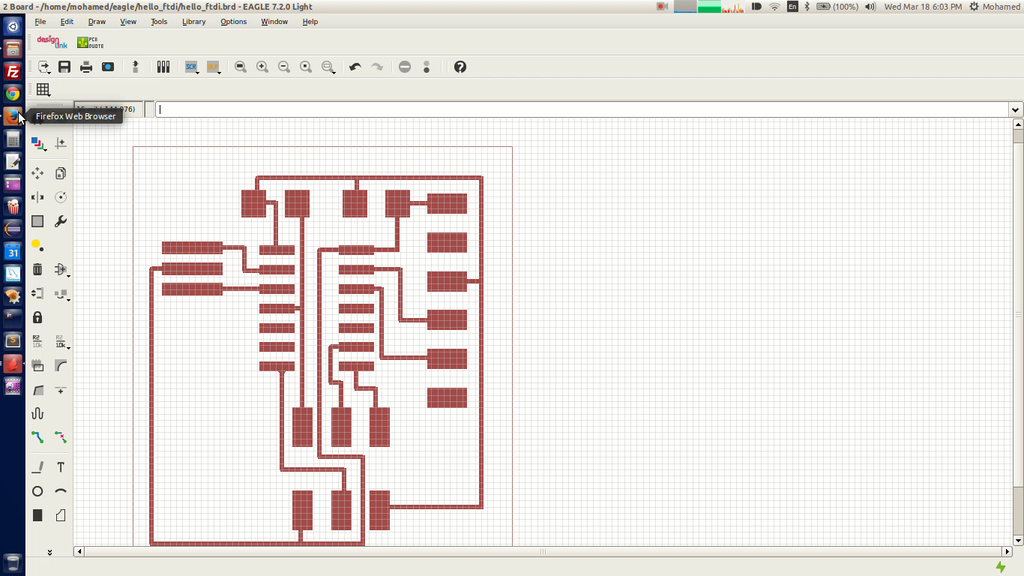Select the Delete trash tool
Screen dimensions: 1024x576
pyautogui.click(x=37, y=269)
